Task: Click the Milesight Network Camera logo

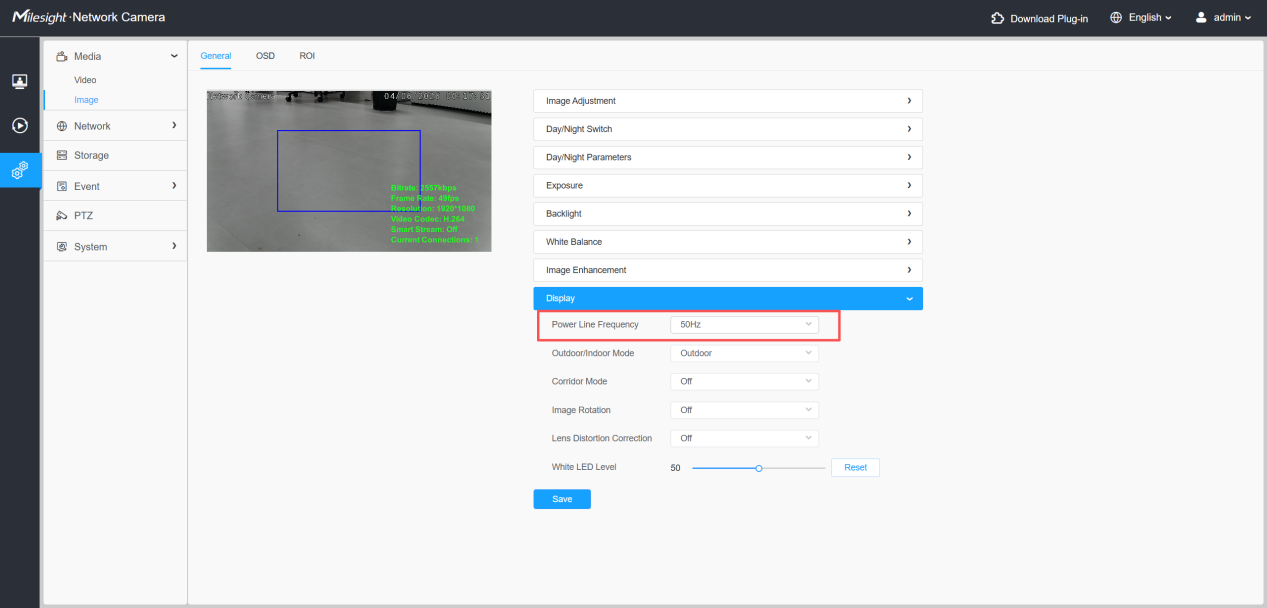Action: [89, 17]
